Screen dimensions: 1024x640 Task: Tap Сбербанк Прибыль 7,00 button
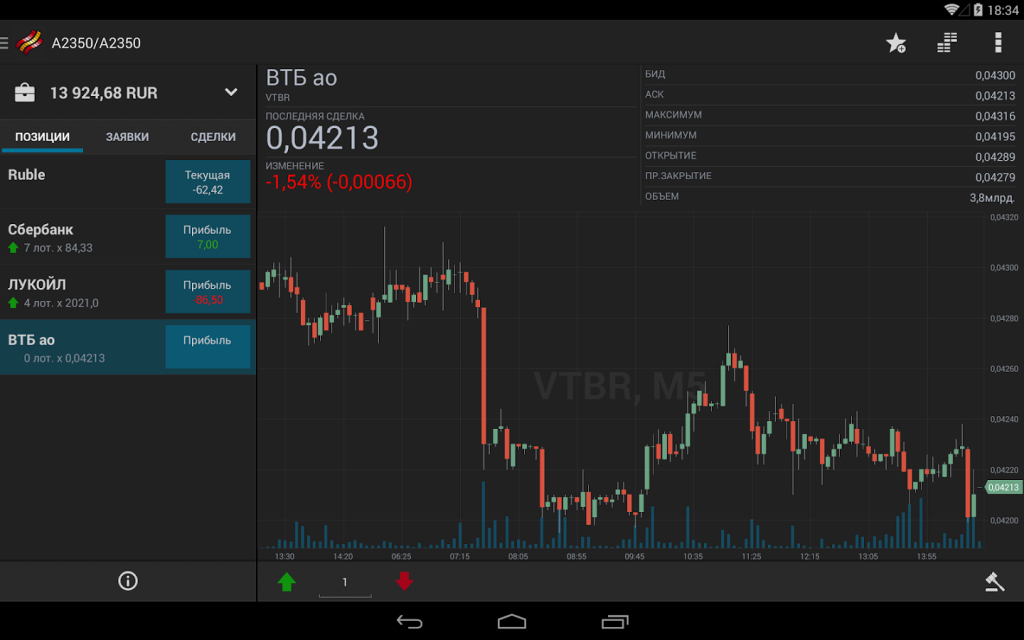(208, 237)
